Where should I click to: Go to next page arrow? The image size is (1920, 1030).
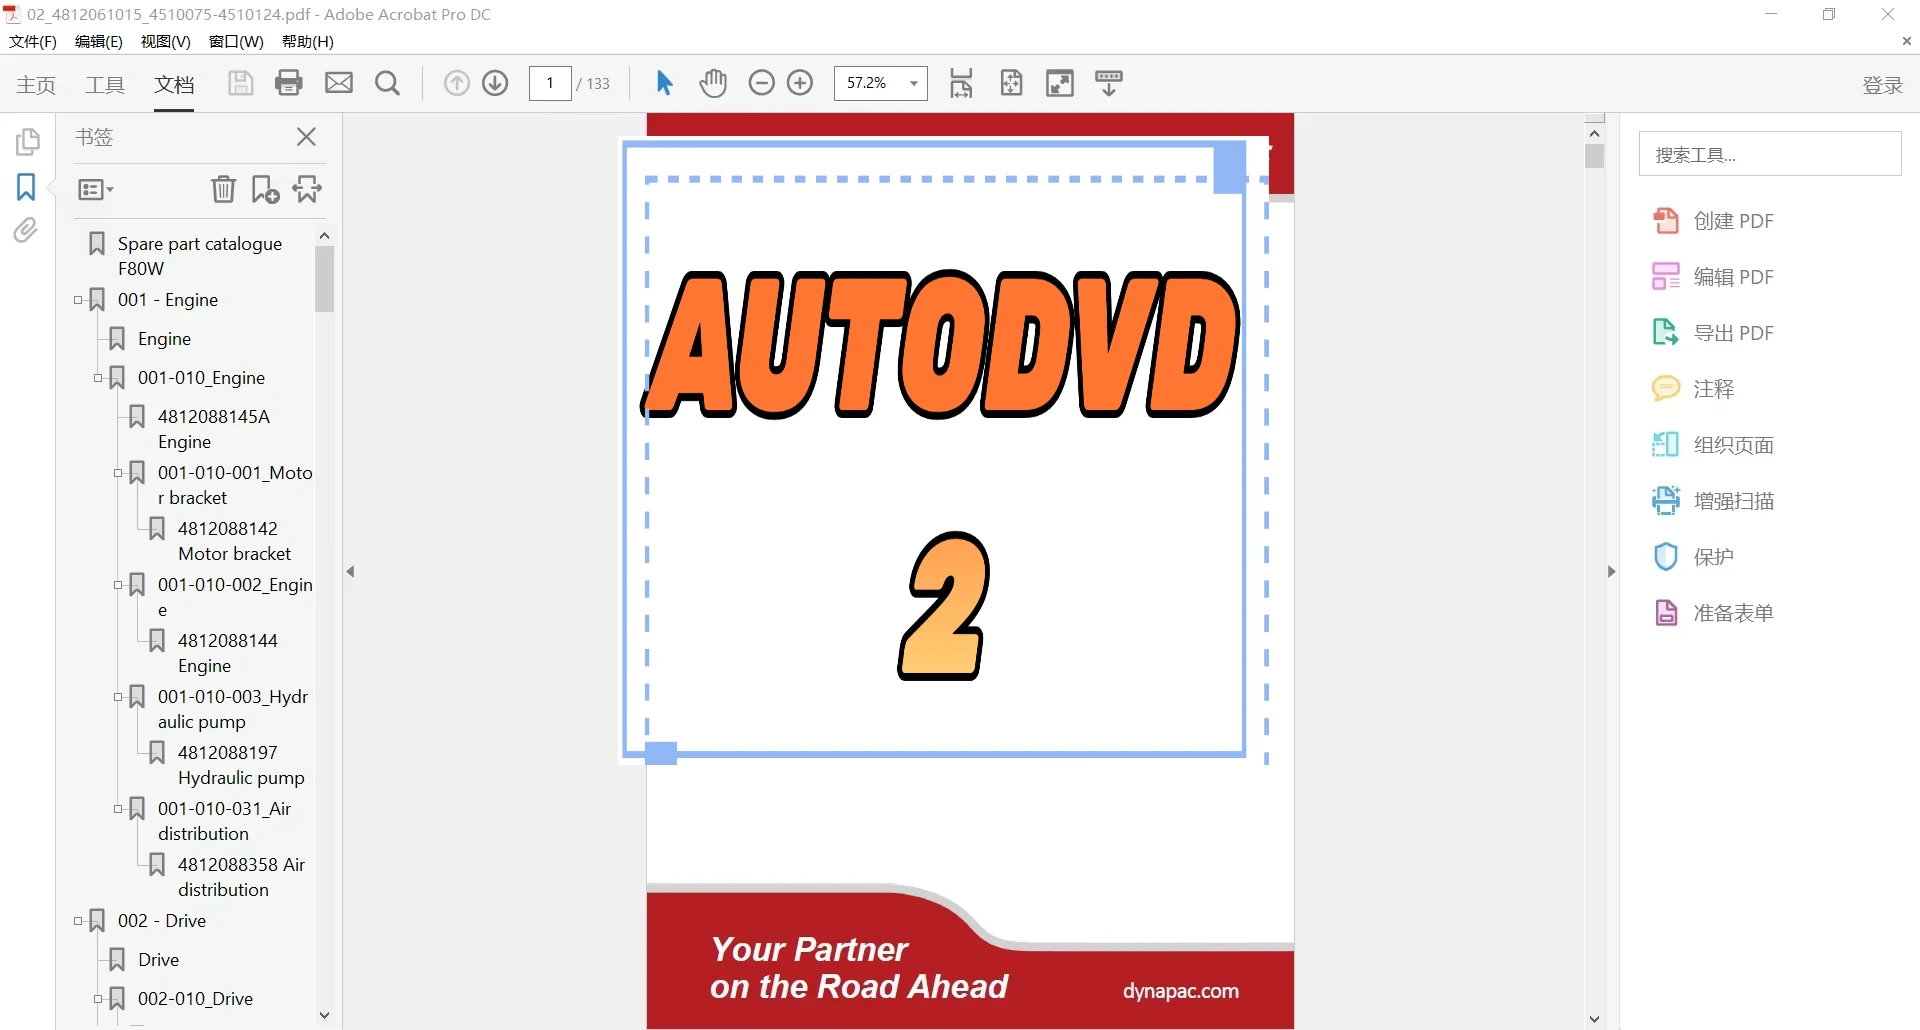tap(495, 83)
